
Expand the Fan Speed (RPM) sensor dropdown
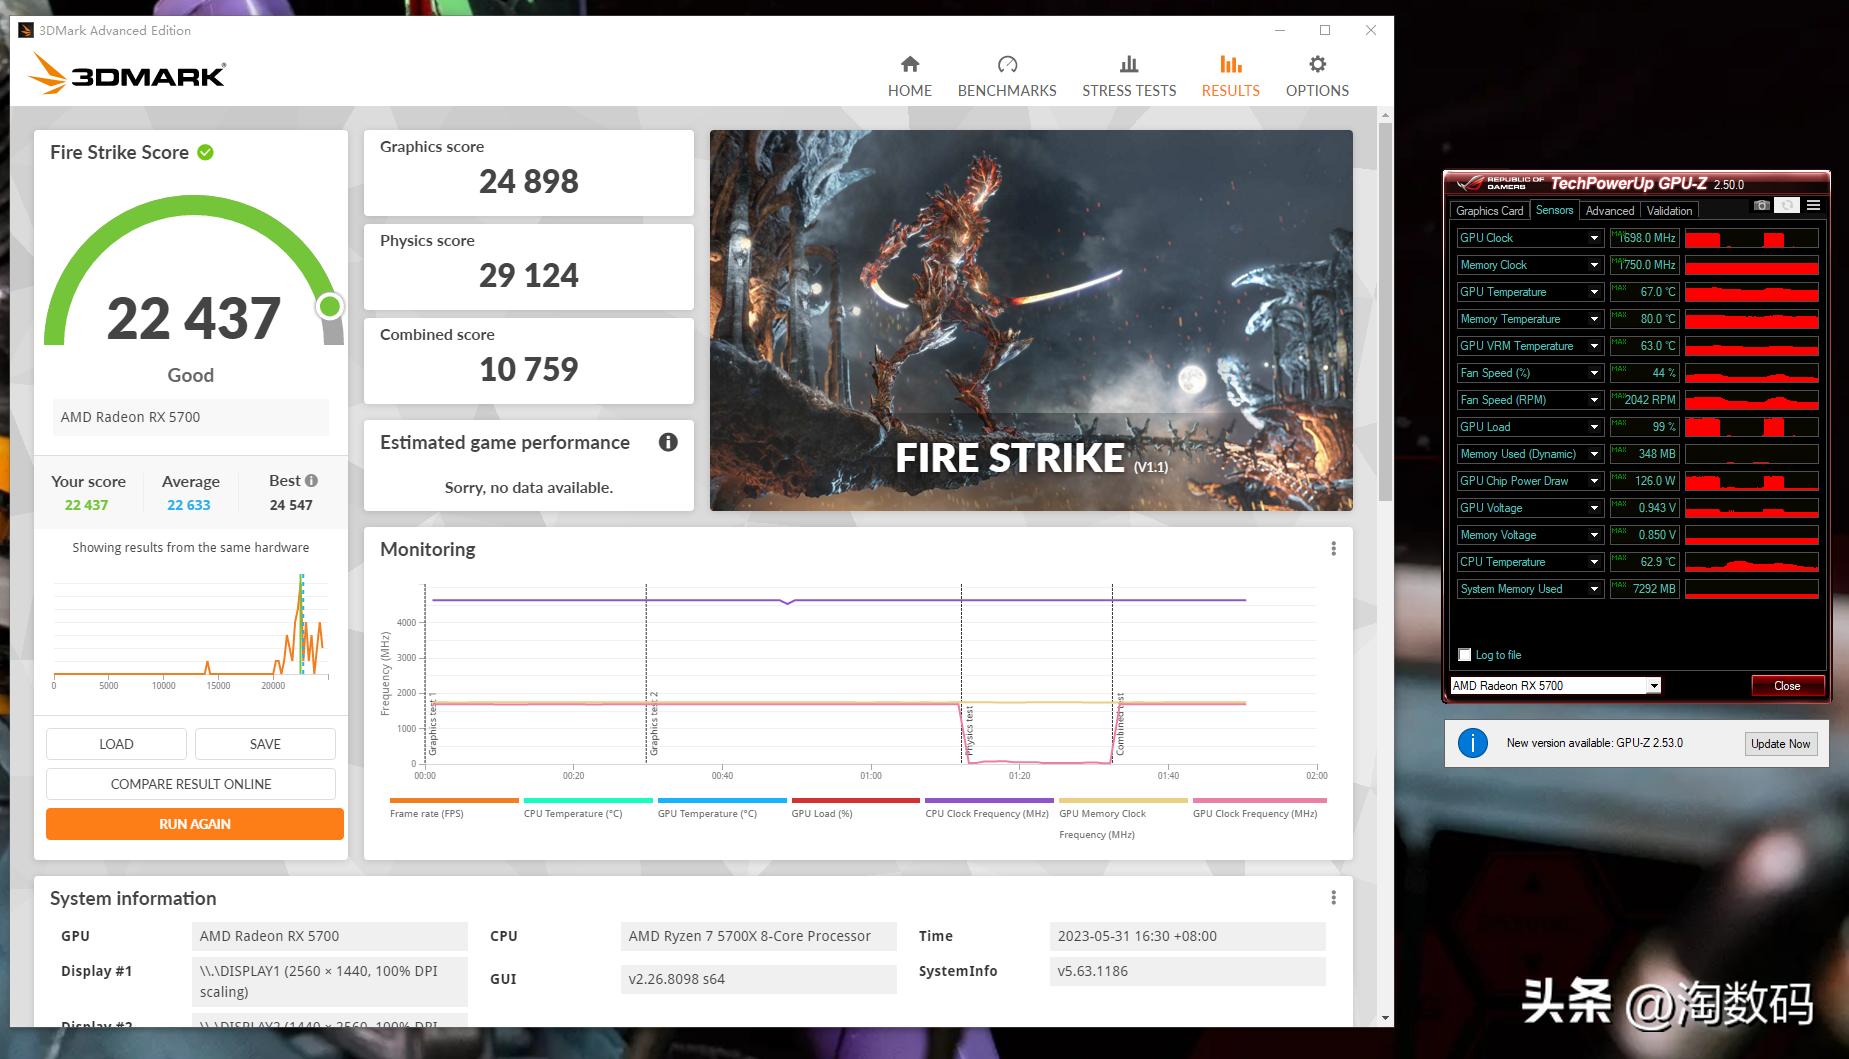click(1594, 400)
